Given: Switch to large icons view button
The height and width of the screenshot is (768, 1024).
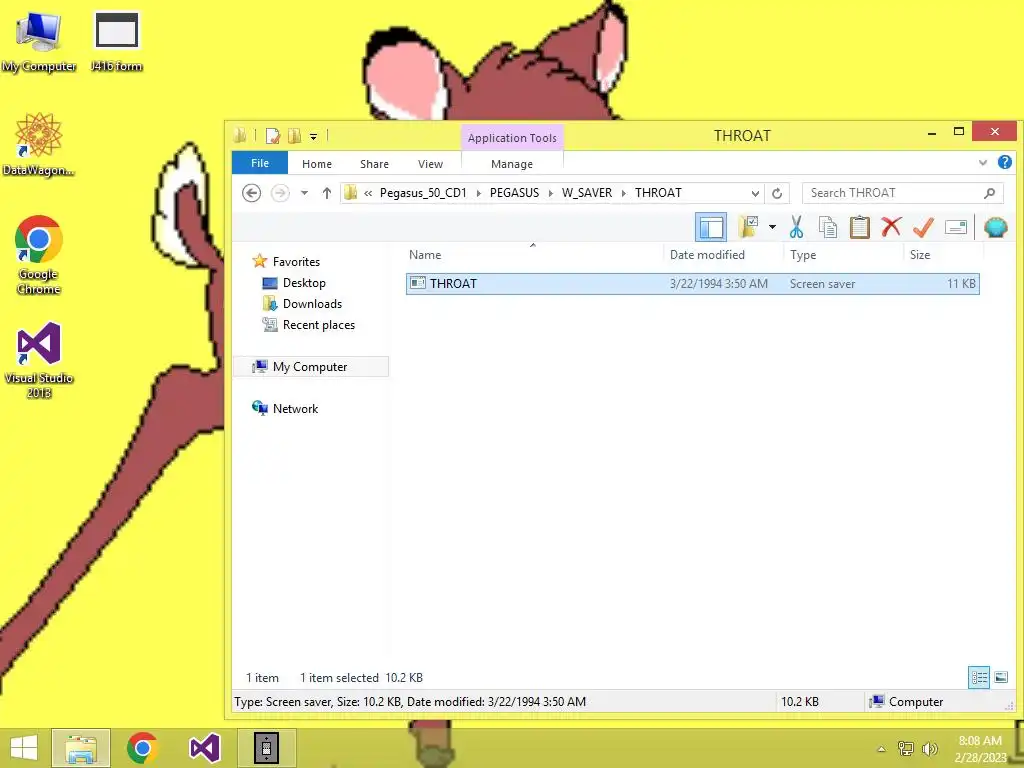Looking at the screenshot, I should [1001, 677].
